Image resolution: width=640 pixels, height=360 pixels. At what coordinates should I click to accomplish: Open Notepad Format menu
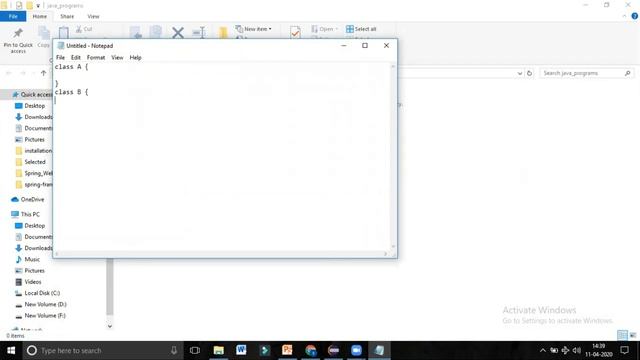click(96, 58)
